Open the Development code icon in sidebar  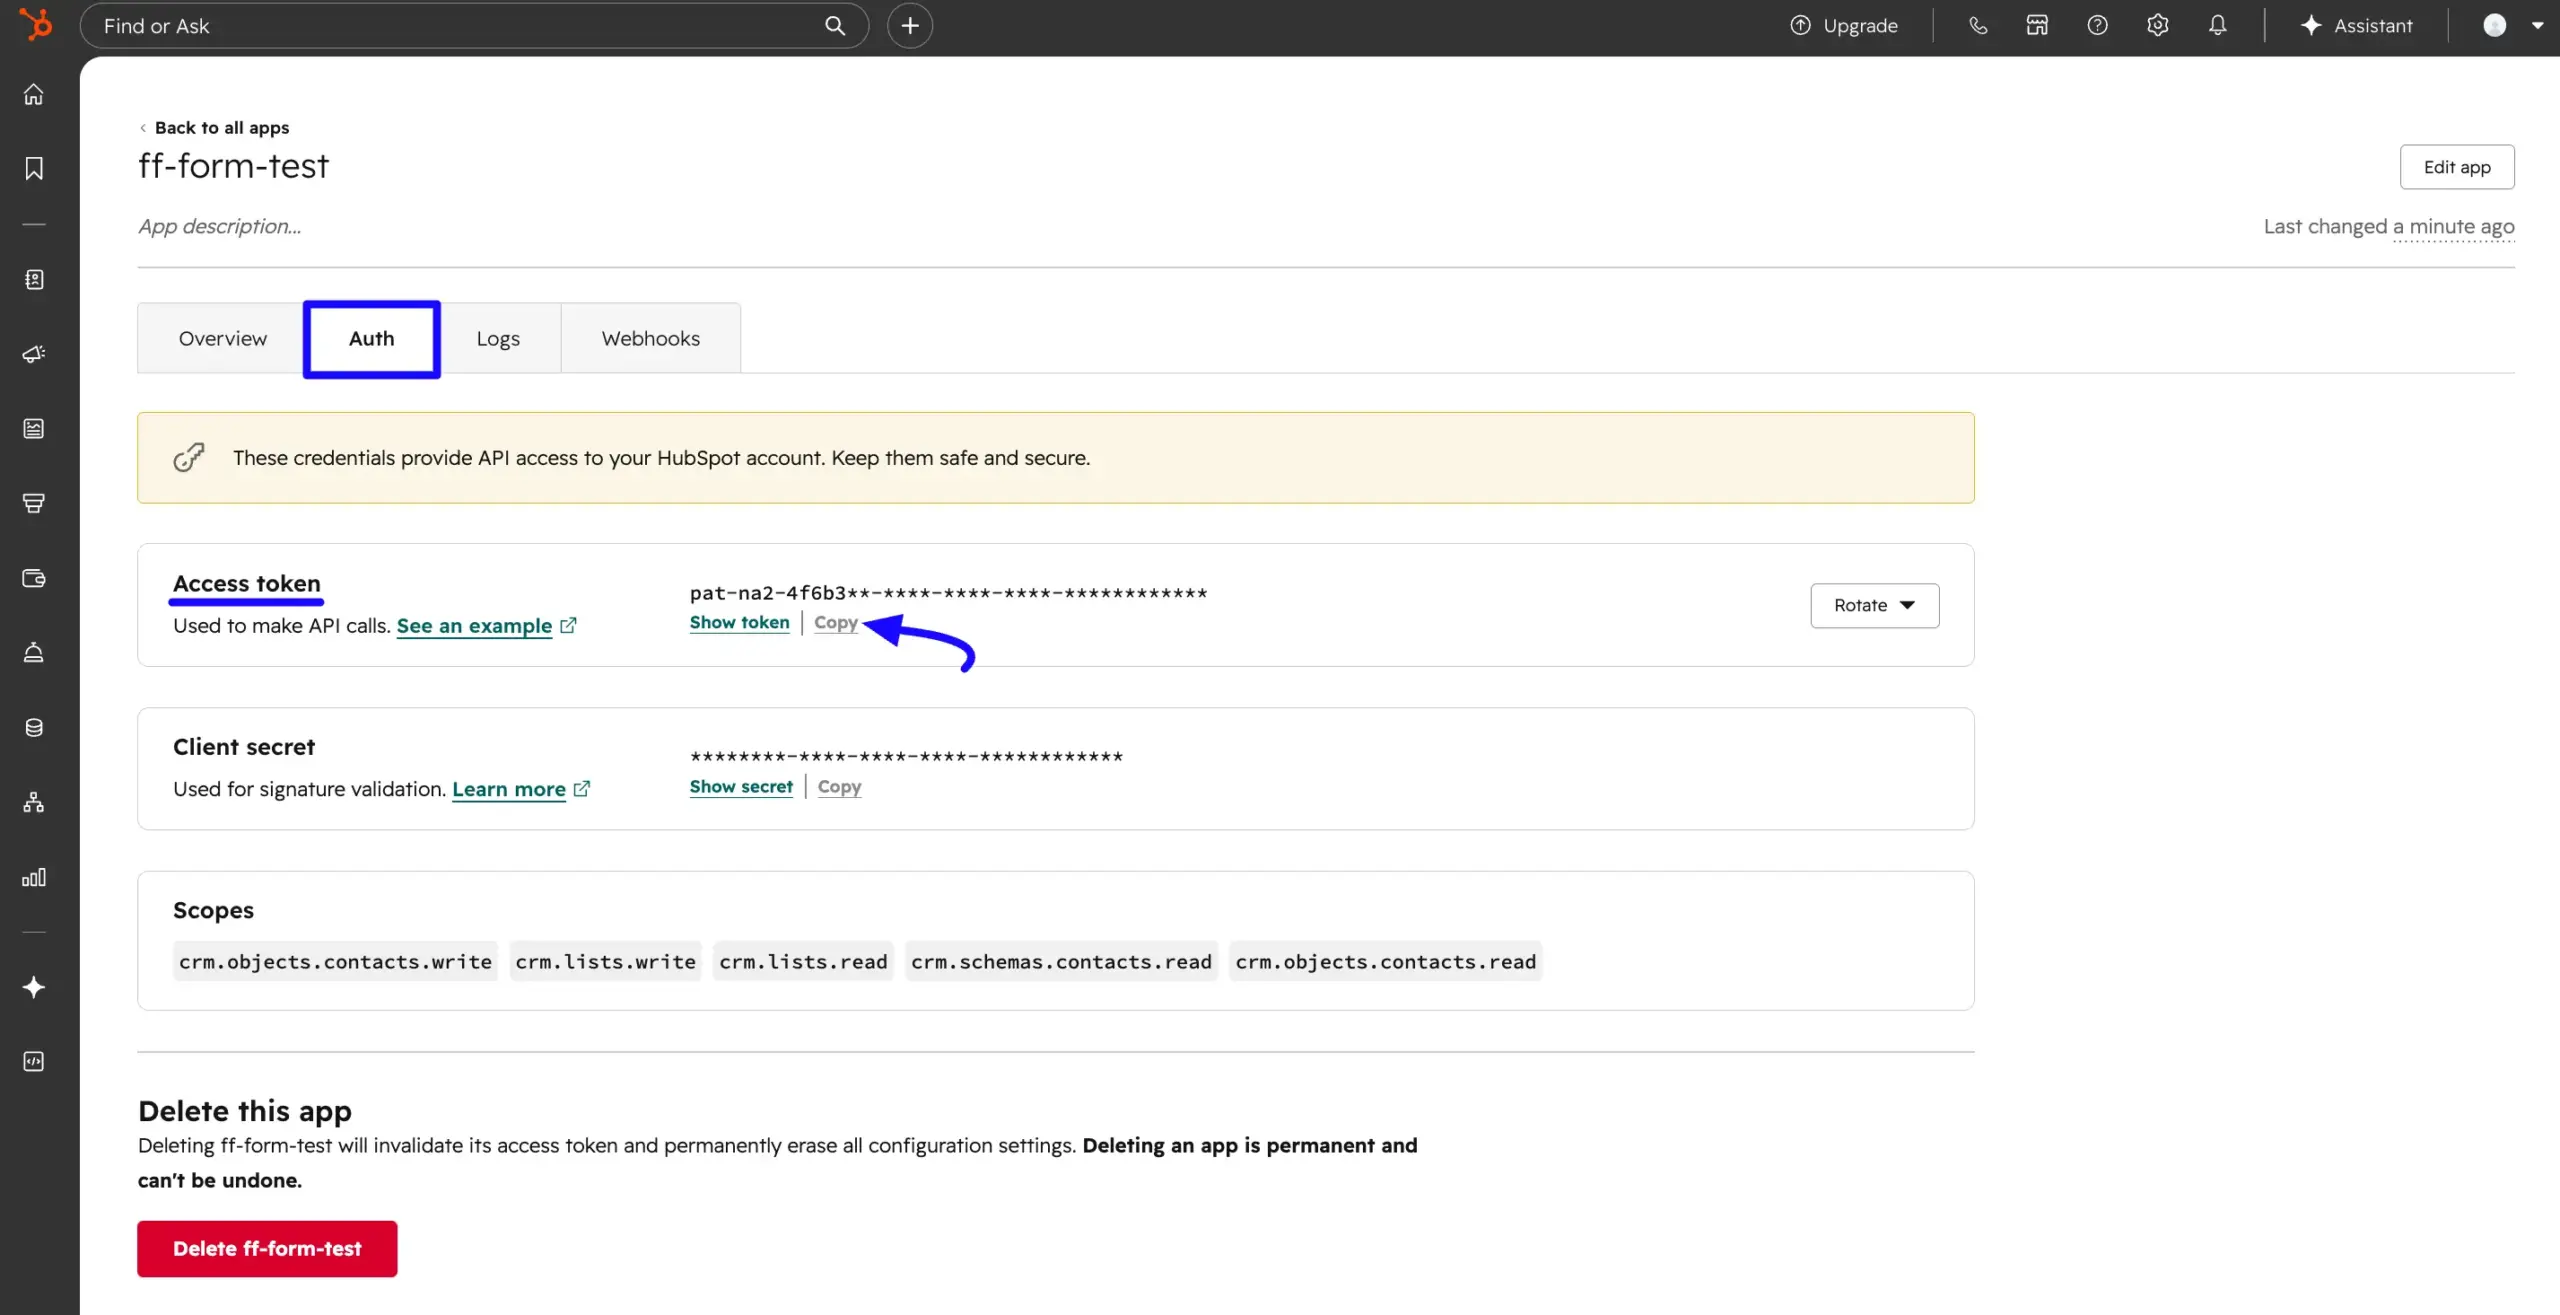[34, 1062]
